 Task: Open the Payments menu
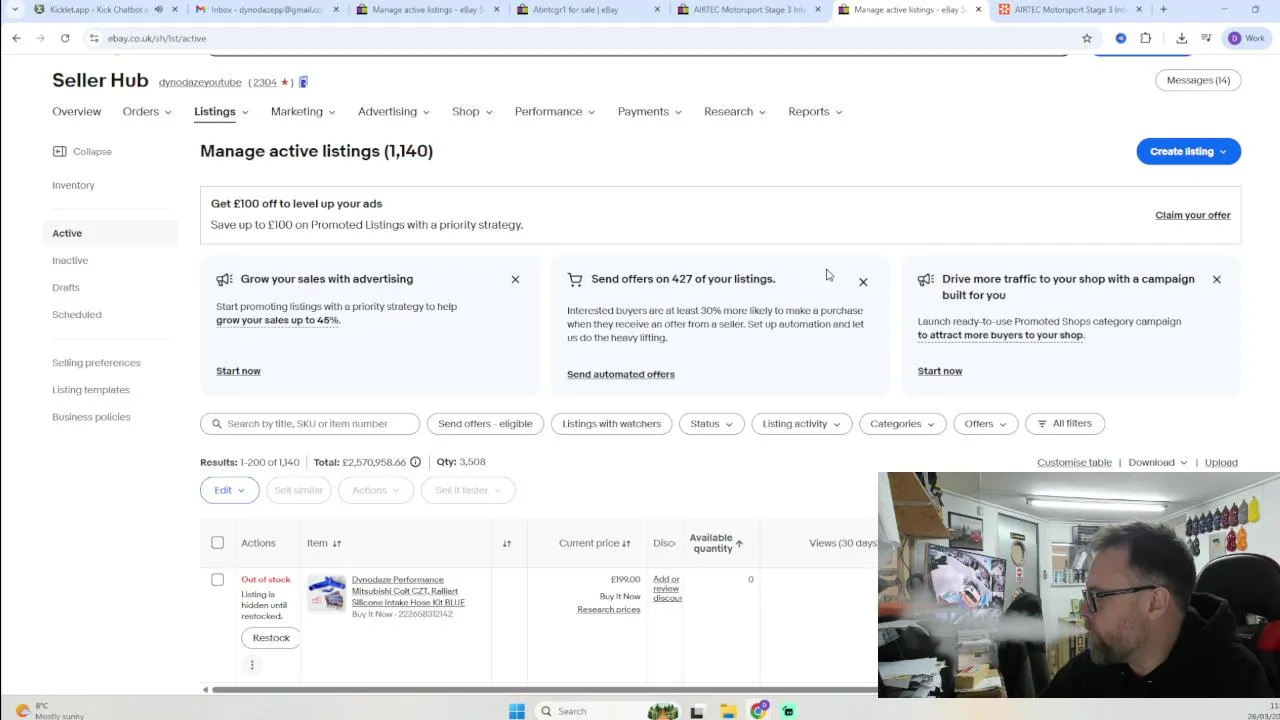650,112
